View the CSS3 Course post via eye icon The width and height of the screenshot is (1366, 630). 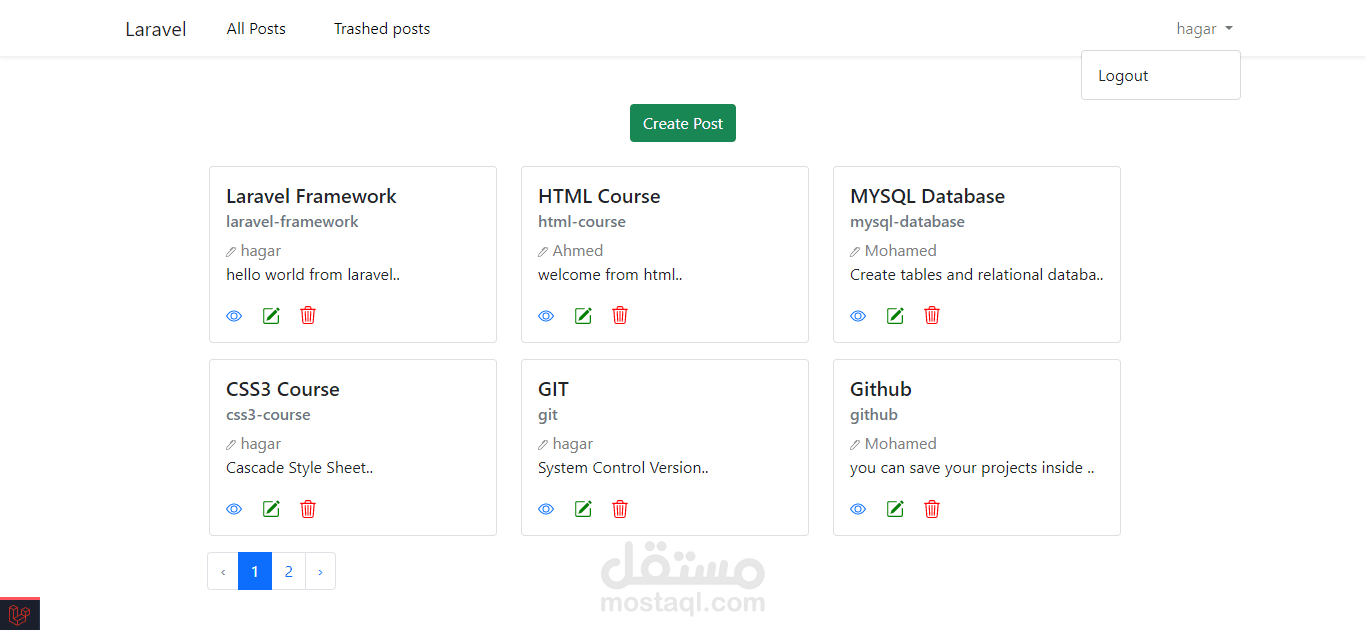(x=234, y=509)
